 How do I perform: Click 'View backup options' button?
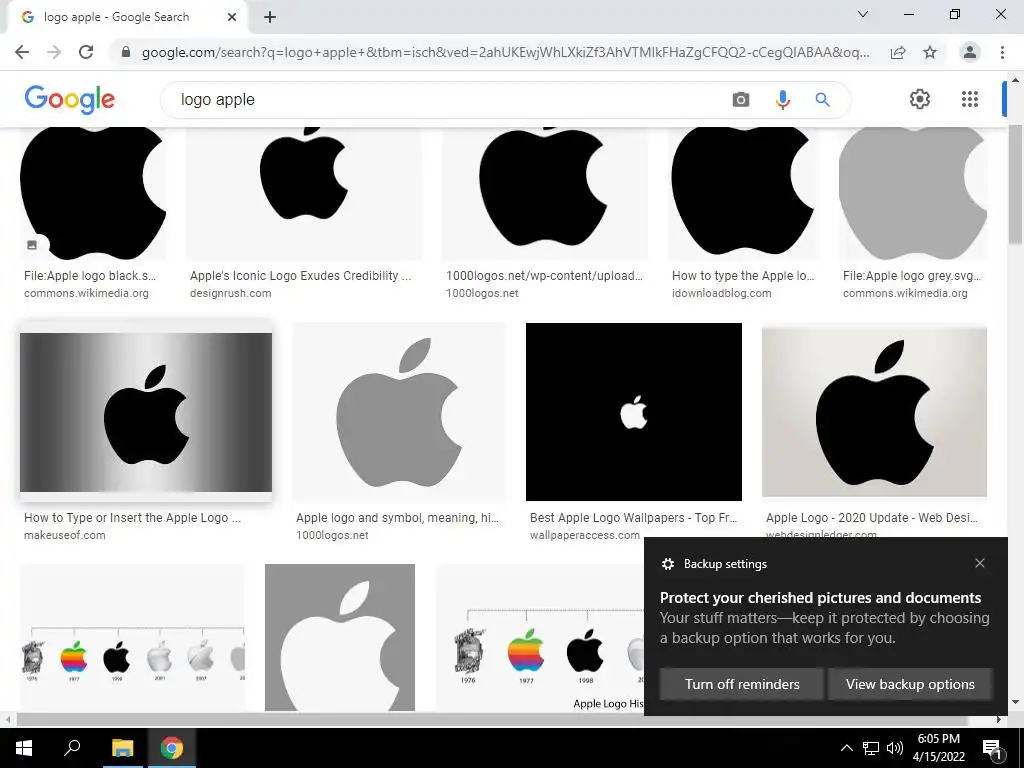(x=910, y=684)
